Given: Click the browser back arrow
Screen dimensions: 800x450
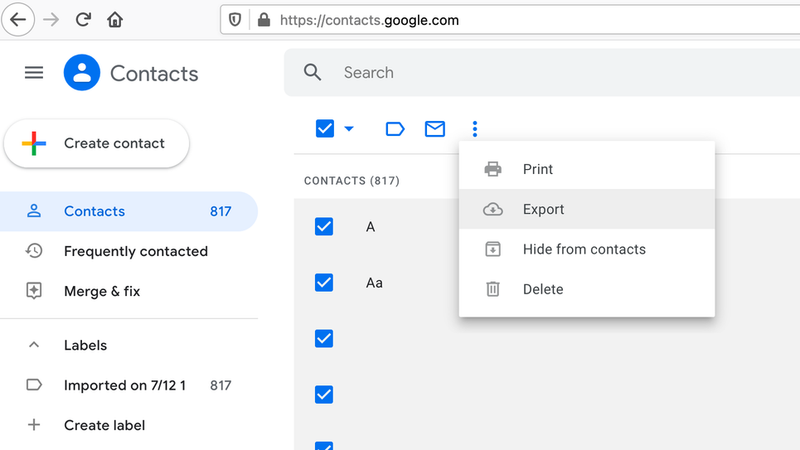Looking at the screenshot, I should click(x=19, y=19).
